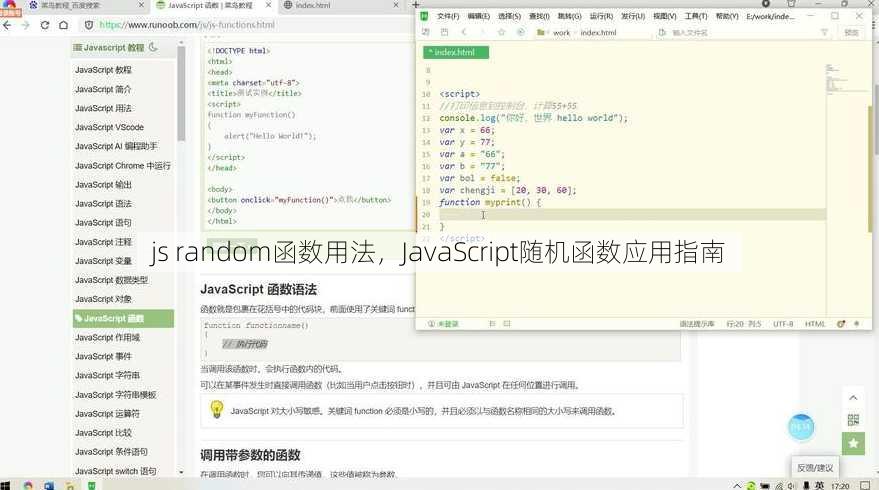Click the sidebar vertical scrollbar
879x490 pixels.
click(x=181, y=93)
